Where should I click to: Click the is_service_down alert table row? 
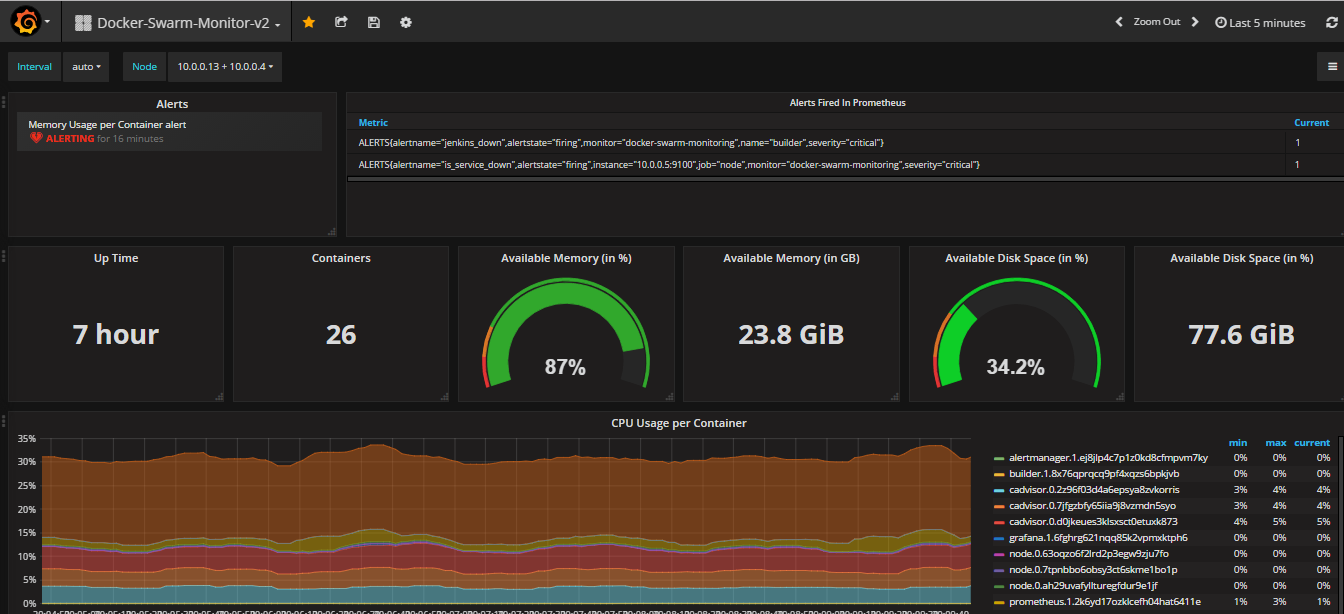pyautogui.click(x=844, y=164)
